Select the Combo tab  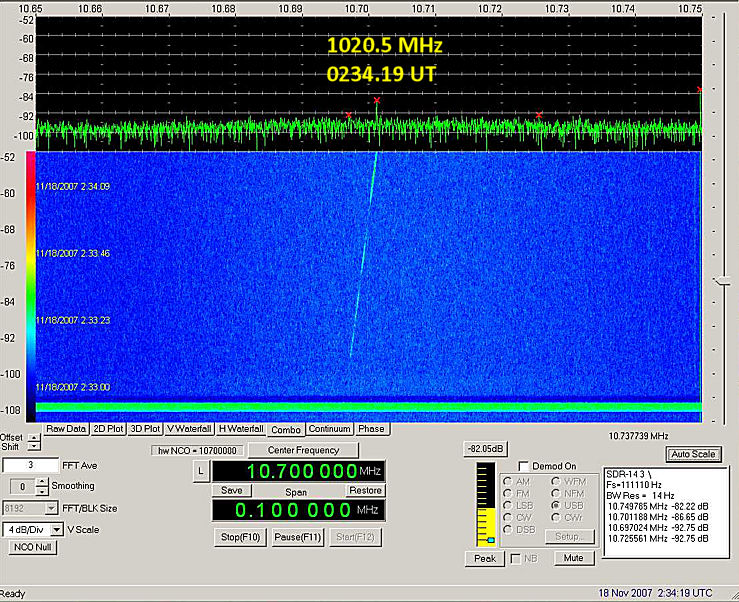(286, 429)
